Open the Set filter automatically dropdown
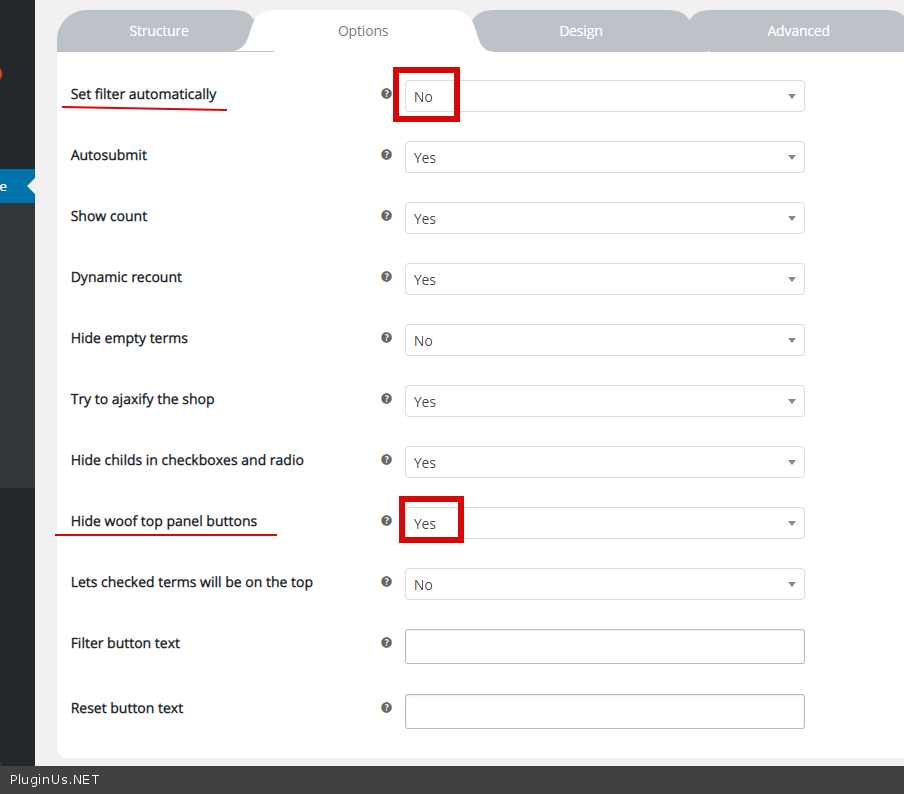This screenshot has height=794, width=904. (x=604, y=96)
